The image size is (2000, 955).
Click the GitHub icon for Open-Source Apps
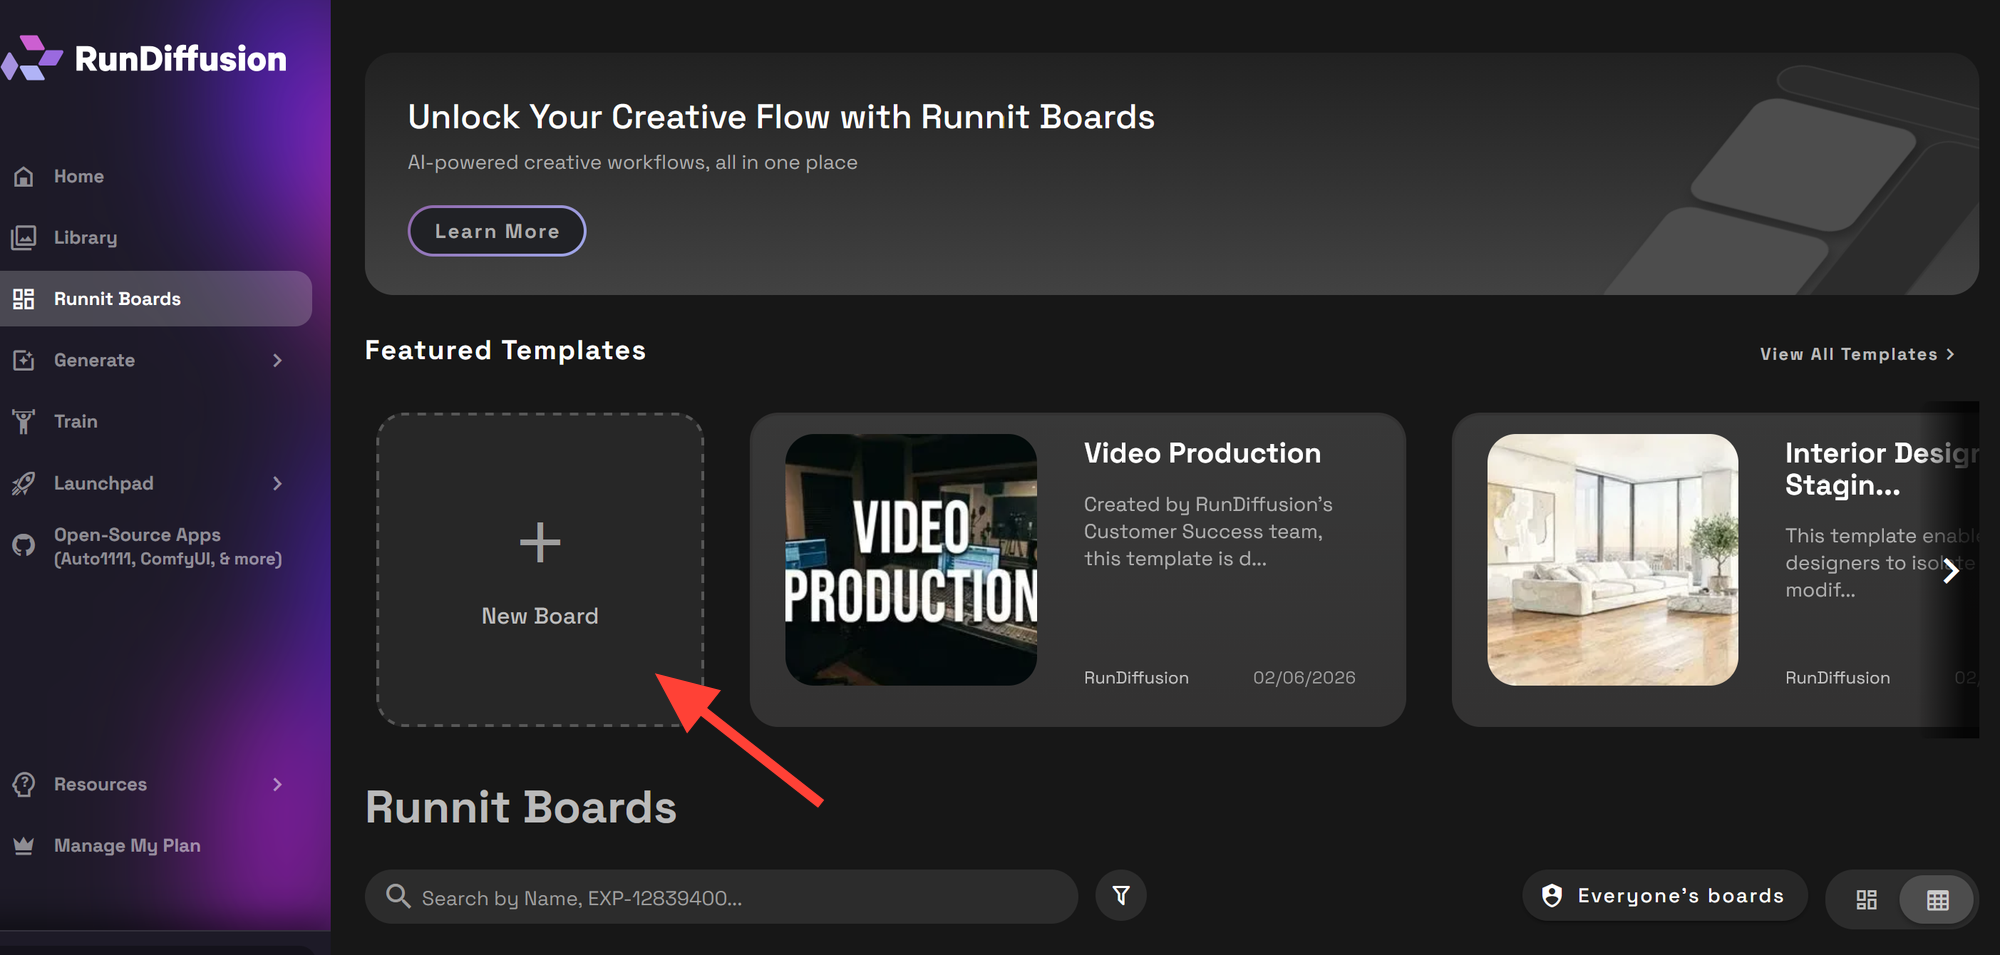tap(24, 545)
